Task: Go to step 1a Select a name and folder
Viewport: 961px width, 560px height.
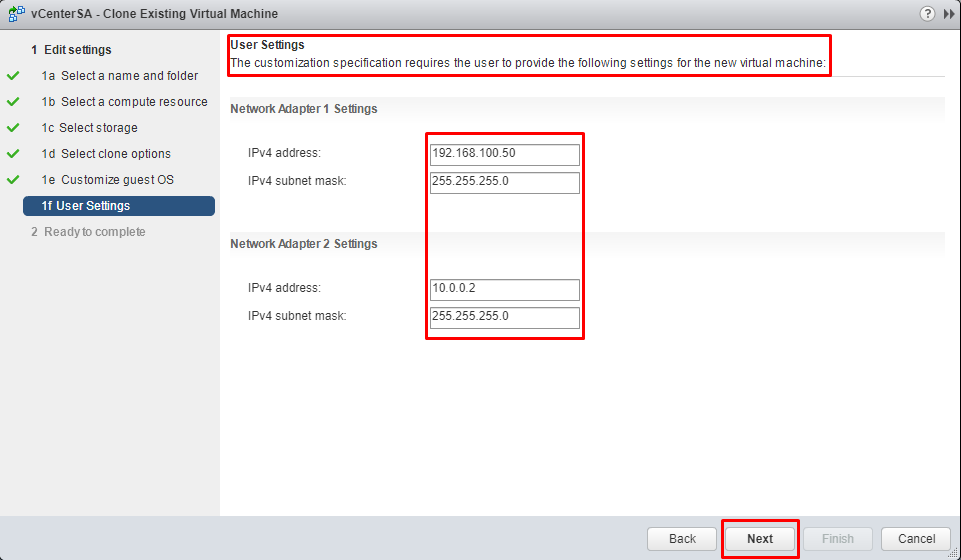Action: pos(120,76)
